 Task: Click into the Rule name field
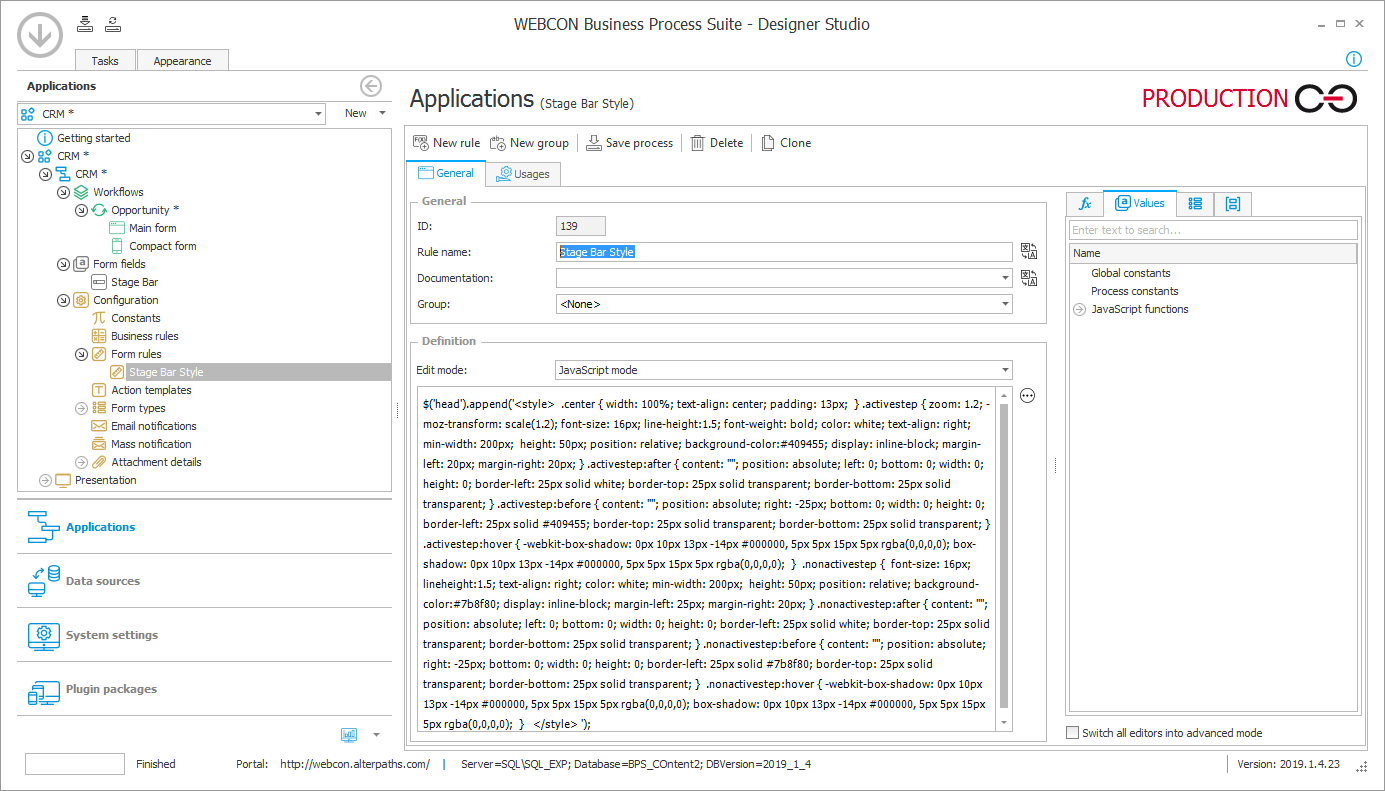pos(784,252)
